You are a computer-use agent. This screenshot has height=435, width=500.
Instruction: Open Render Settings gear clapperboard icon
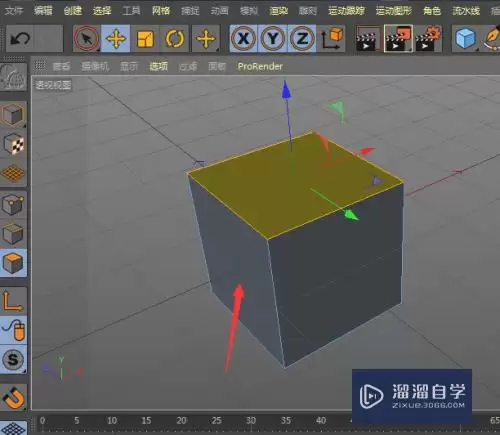tap(428, 38)
